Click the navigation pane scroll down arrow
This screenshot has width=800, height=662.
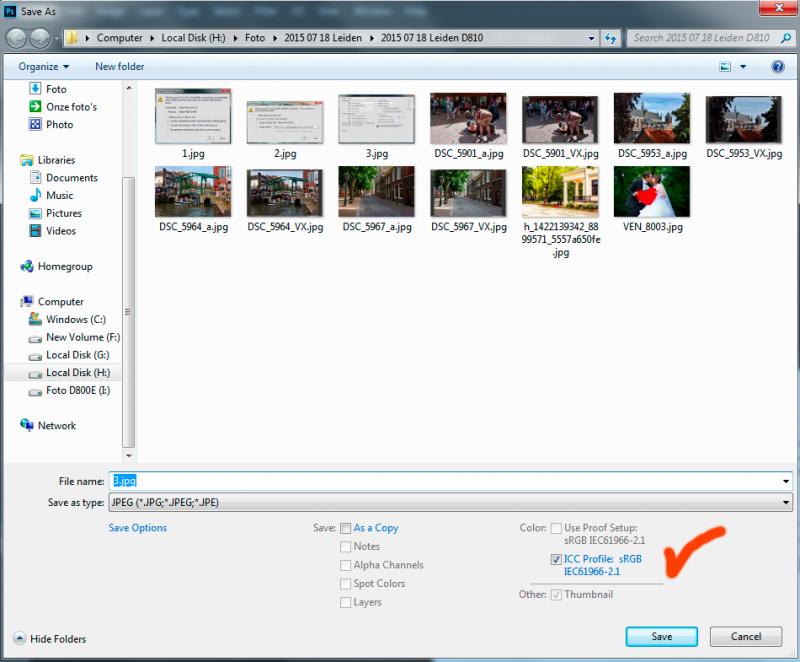click(x=129, y=455)
